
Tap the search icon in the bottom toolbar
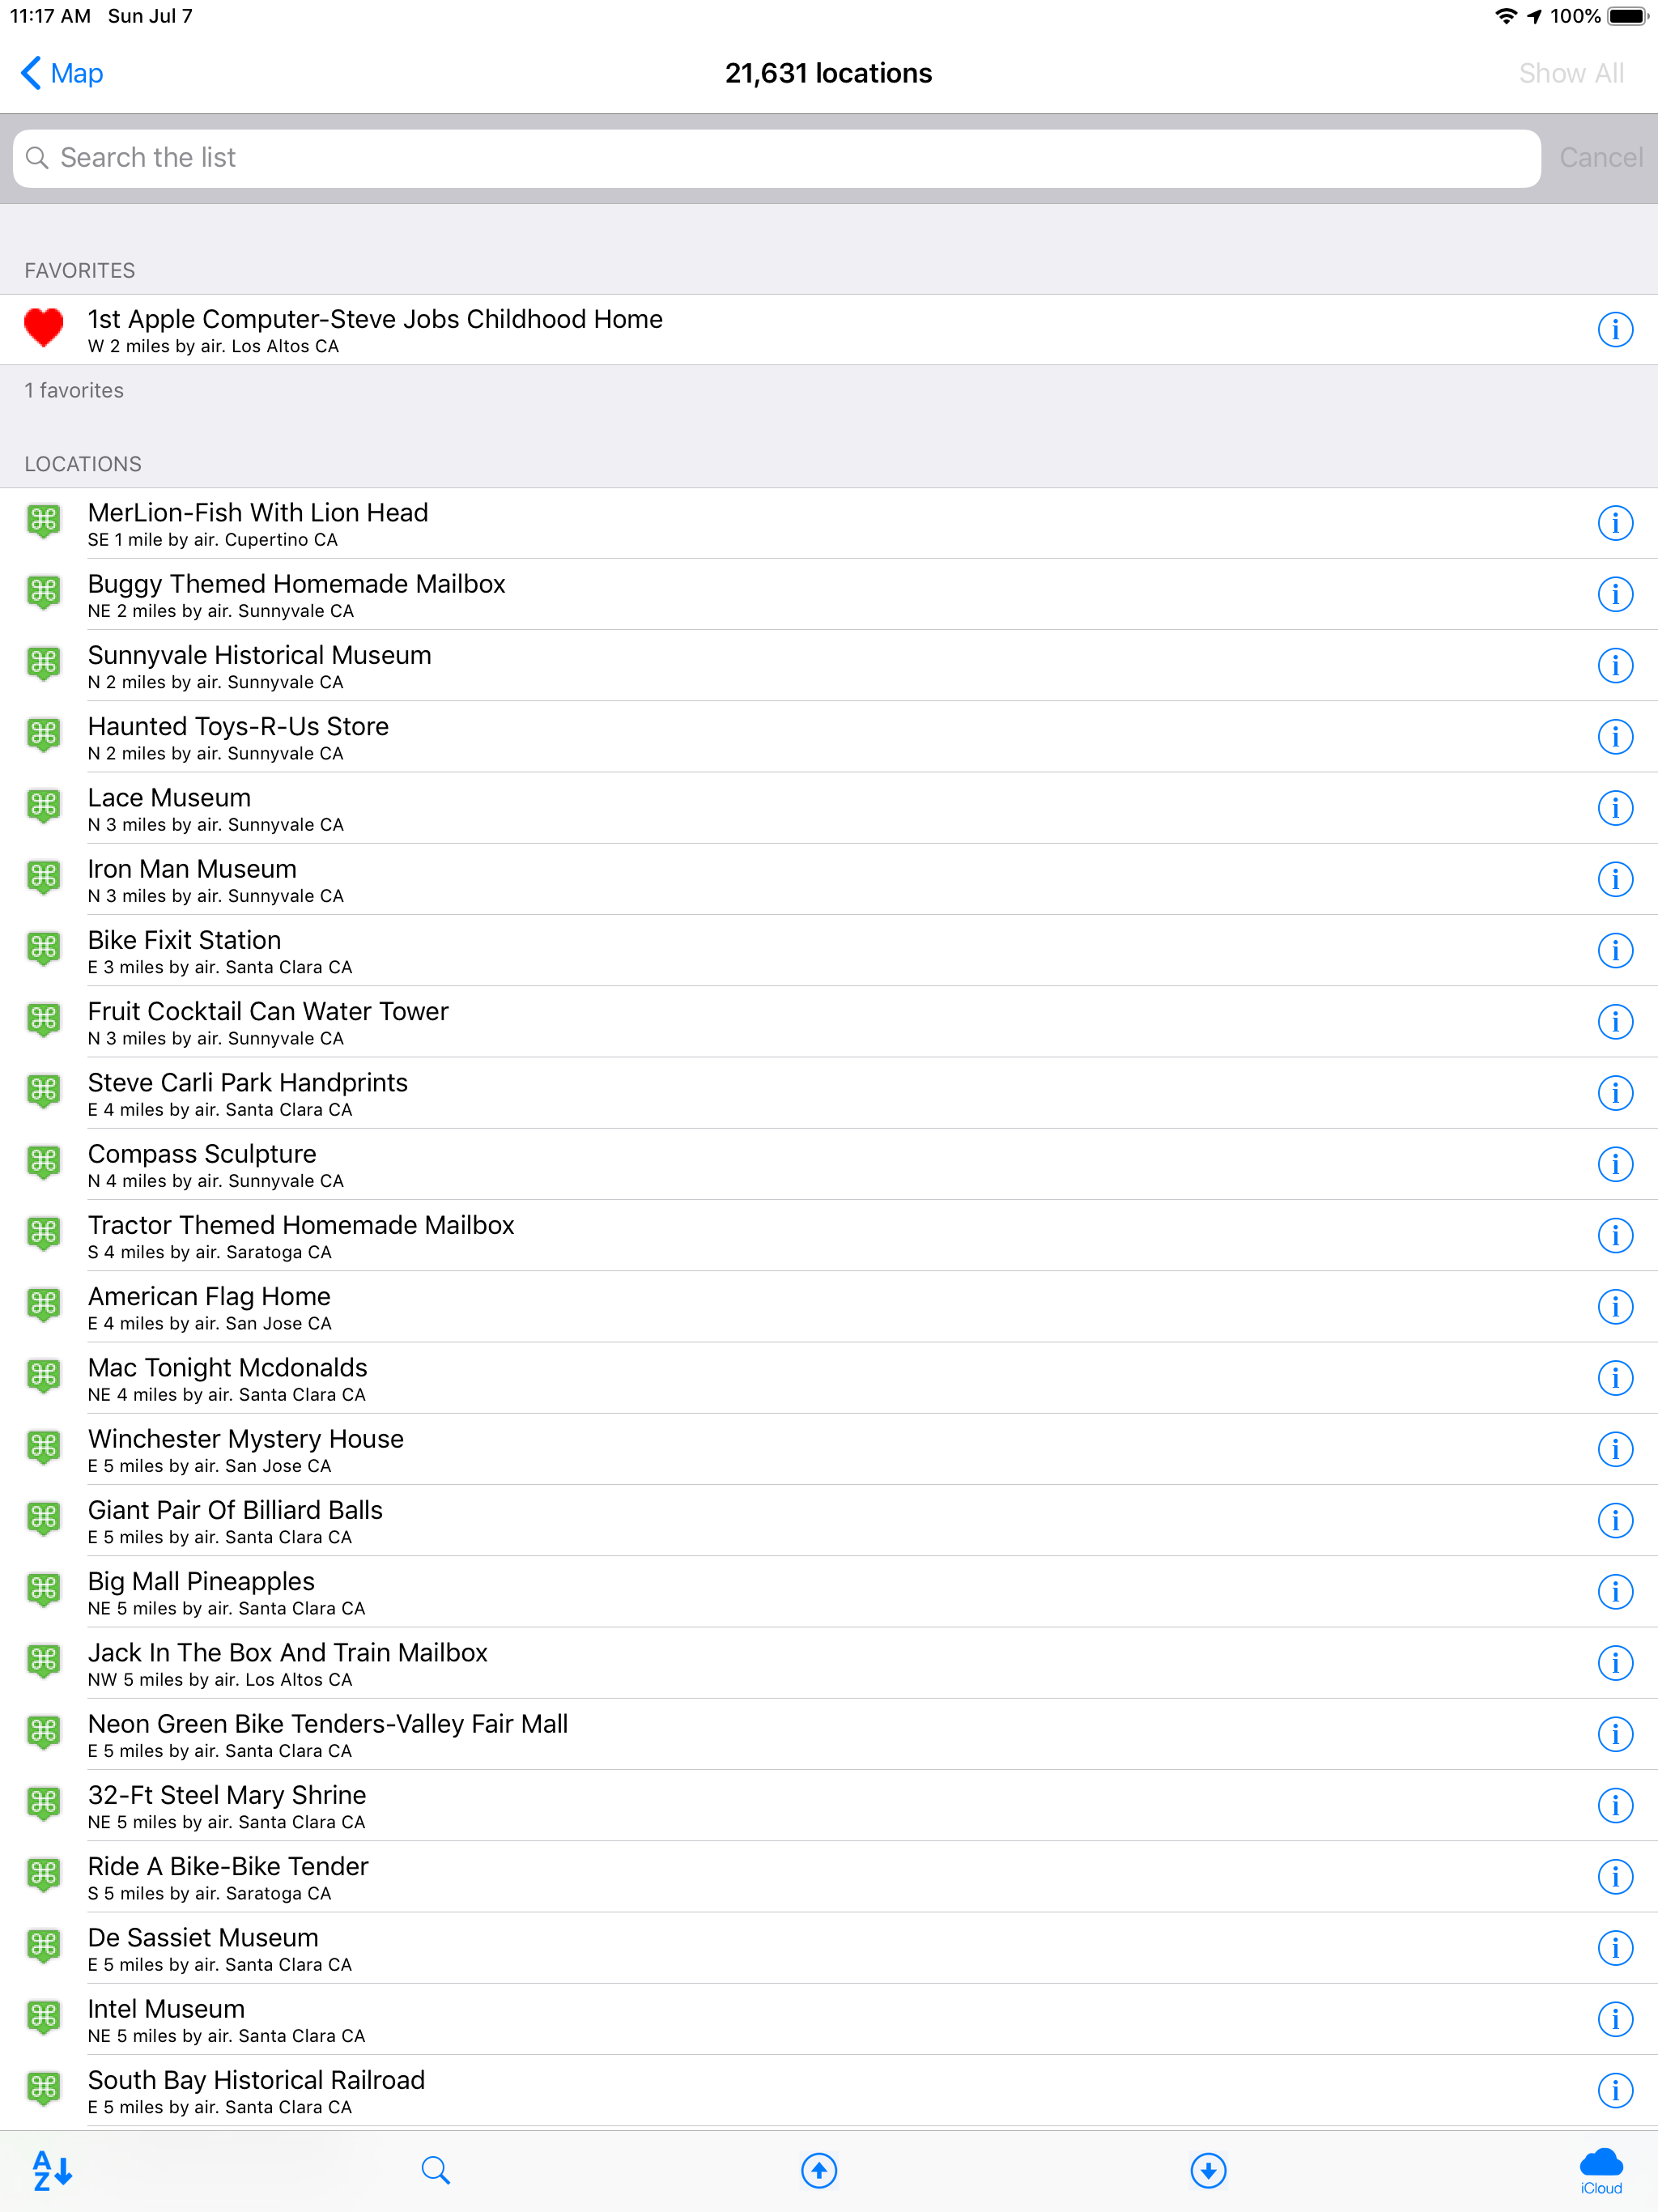(x=435, y=2170)
